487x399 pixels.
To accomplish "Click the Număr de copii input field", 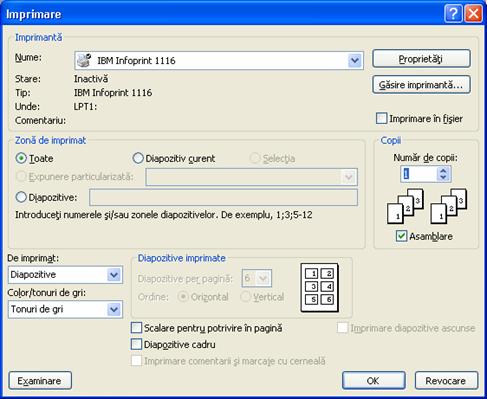I will click(419, 174).
